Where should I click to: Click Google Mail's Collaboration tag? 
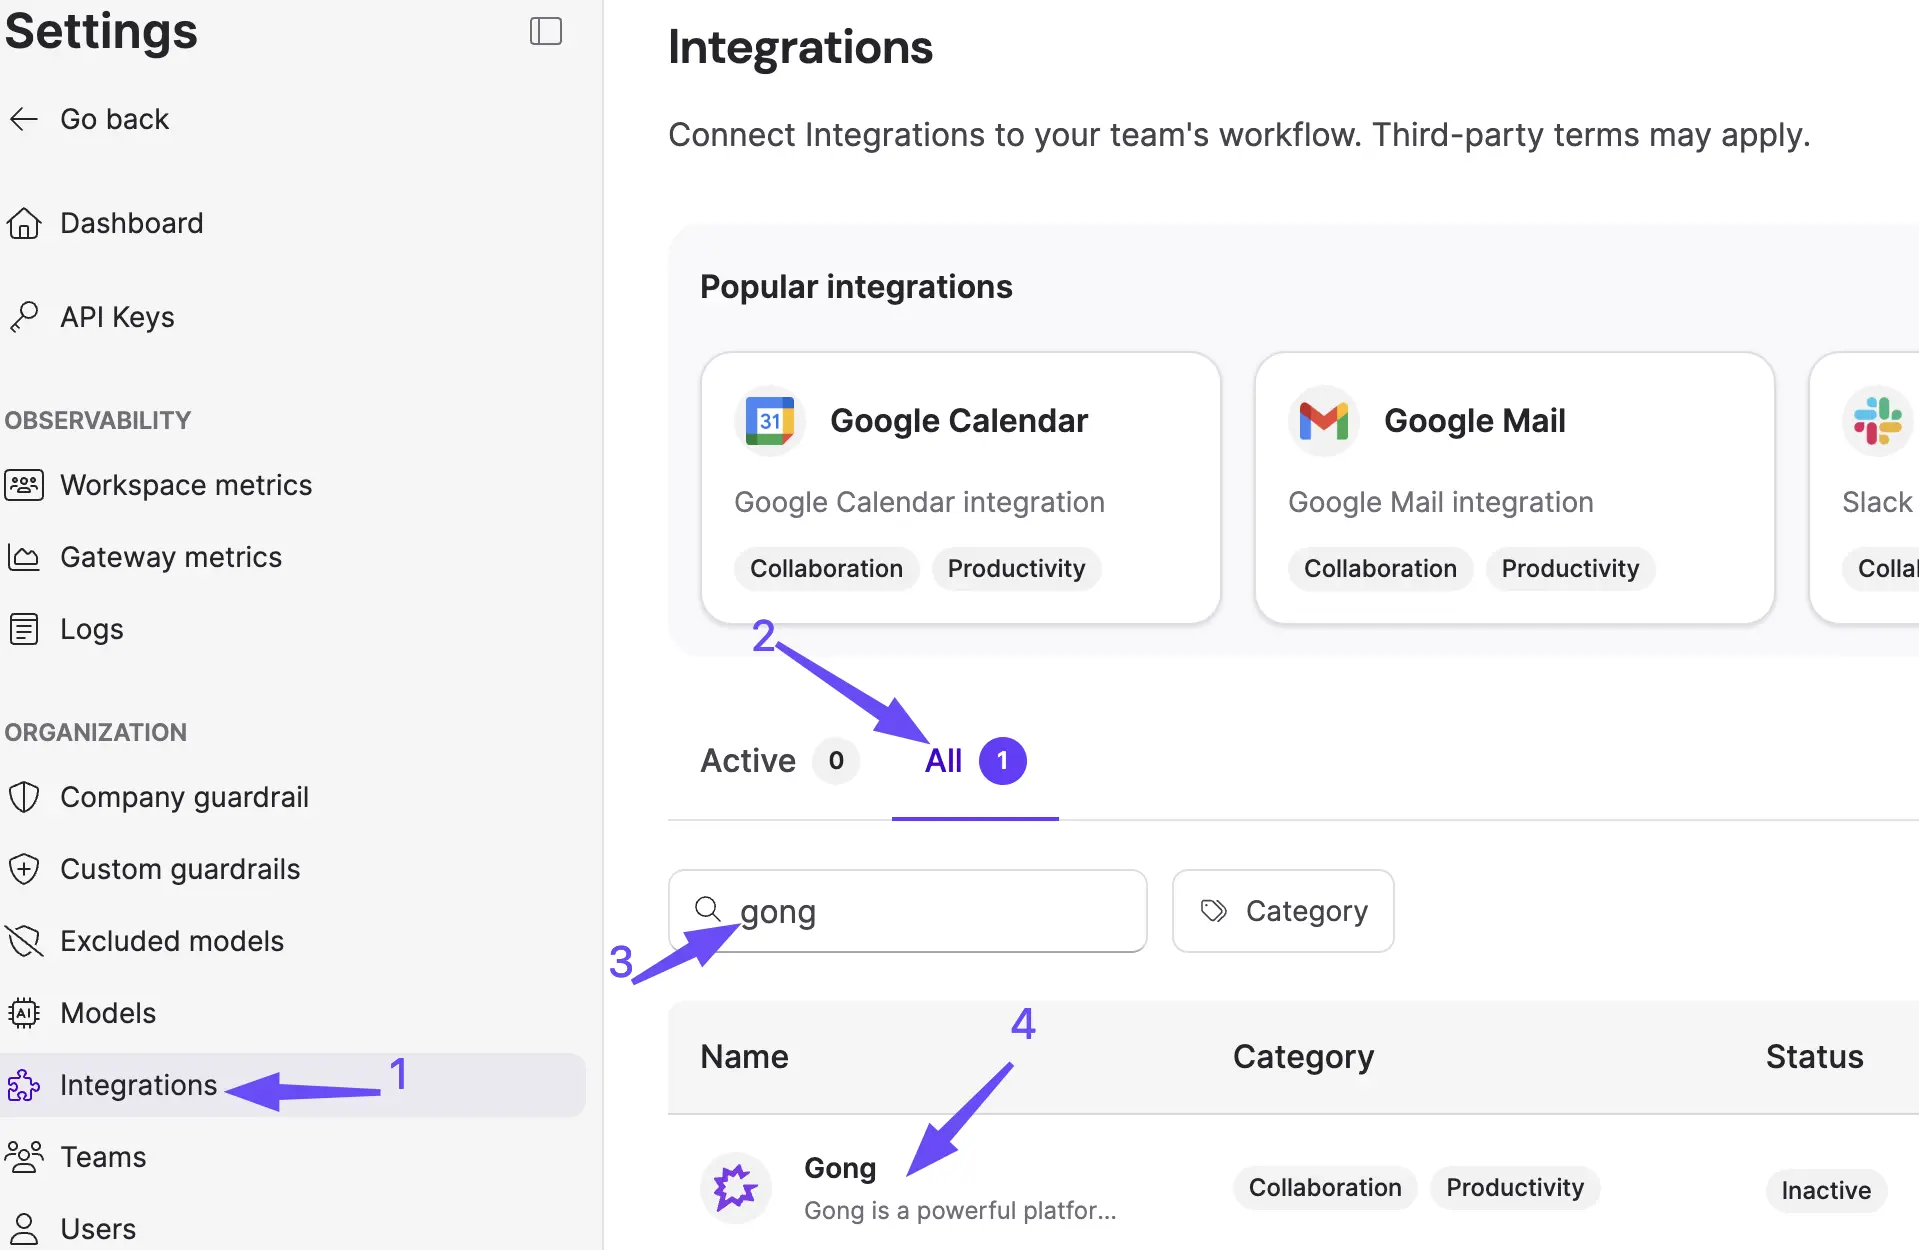pyautogui.click(x=1381, y=569)
